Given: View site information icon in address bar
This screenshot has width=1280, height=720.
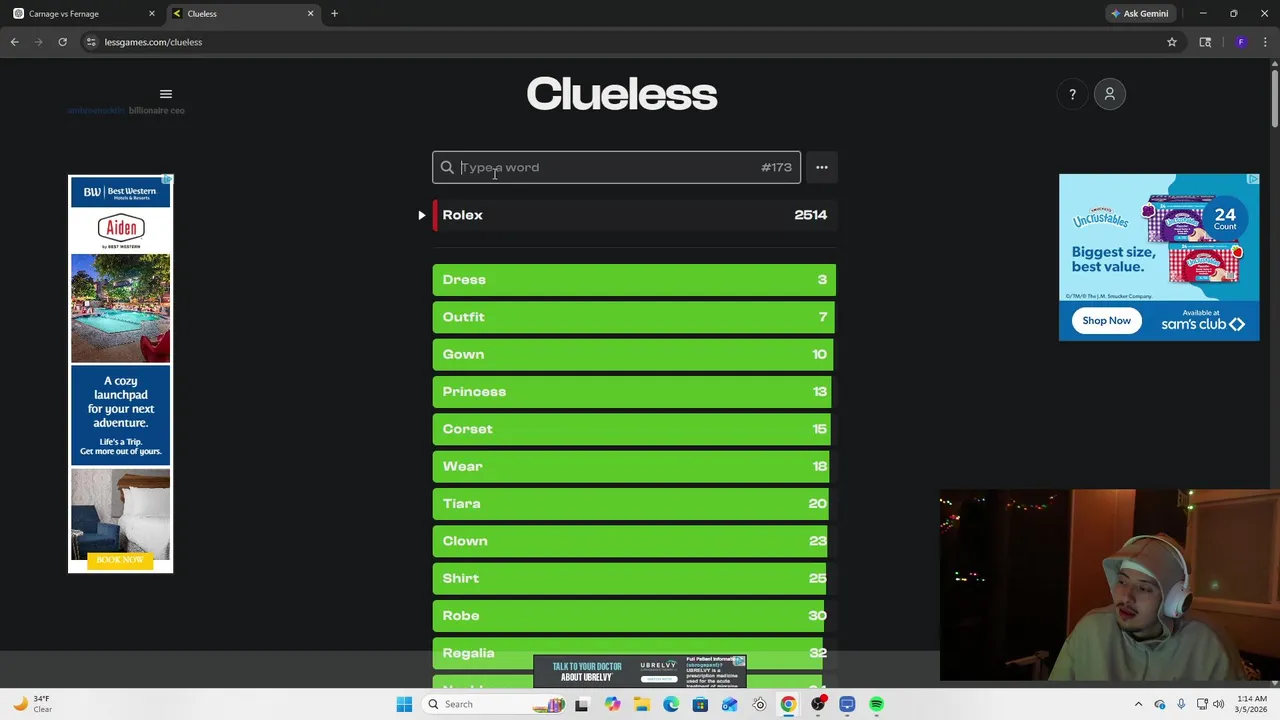Looking at the screenshot, I should point(91,42).
